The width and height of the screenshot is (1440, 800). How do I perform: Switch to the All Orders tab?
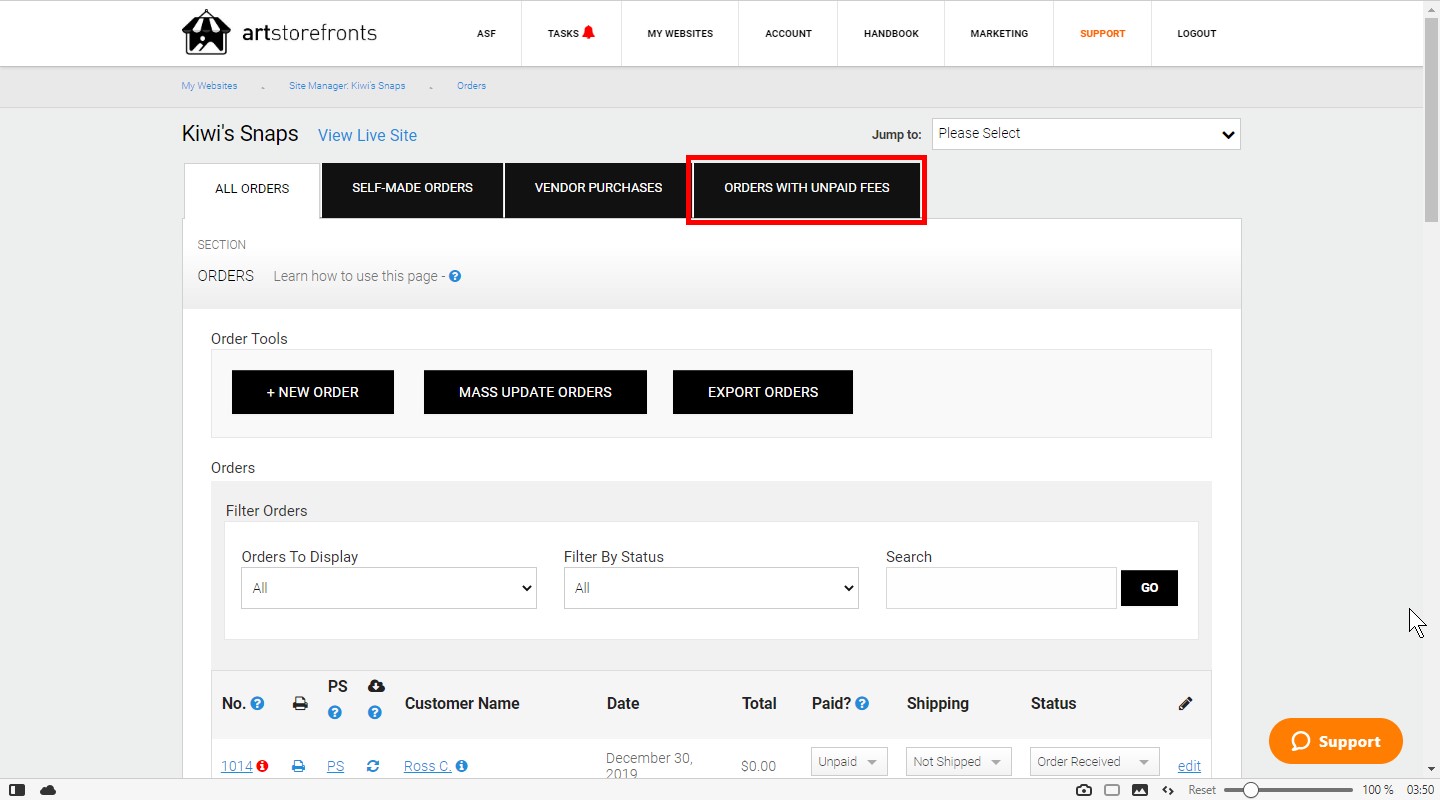click(x=252, y=189)
